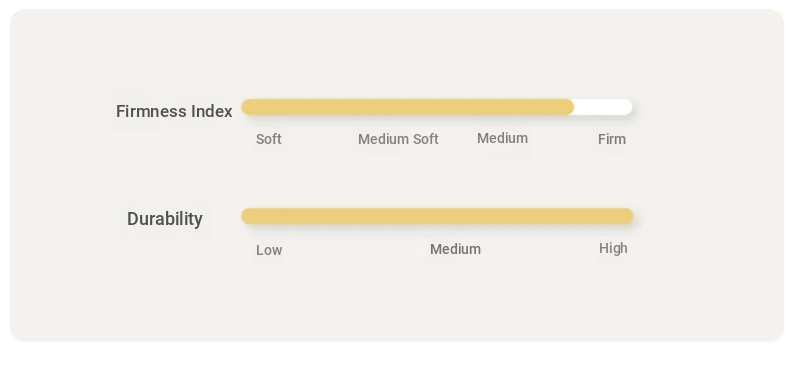Click the white unfilled end of Firmness bar

click(x=604, y=107)
